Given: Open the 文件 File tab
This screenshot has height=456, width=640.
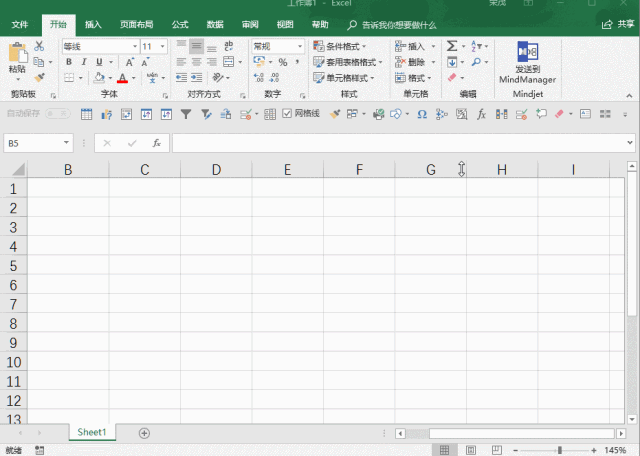Looking at the screenshot, I should 20,24.
